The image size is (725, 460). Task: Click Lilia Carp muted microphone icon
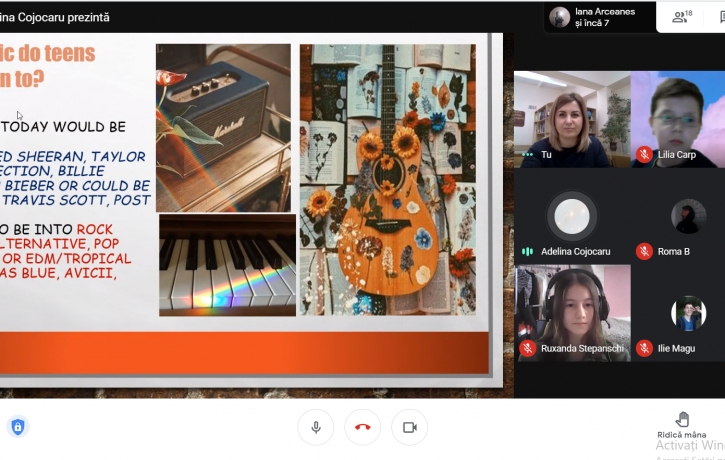(644, 154)
